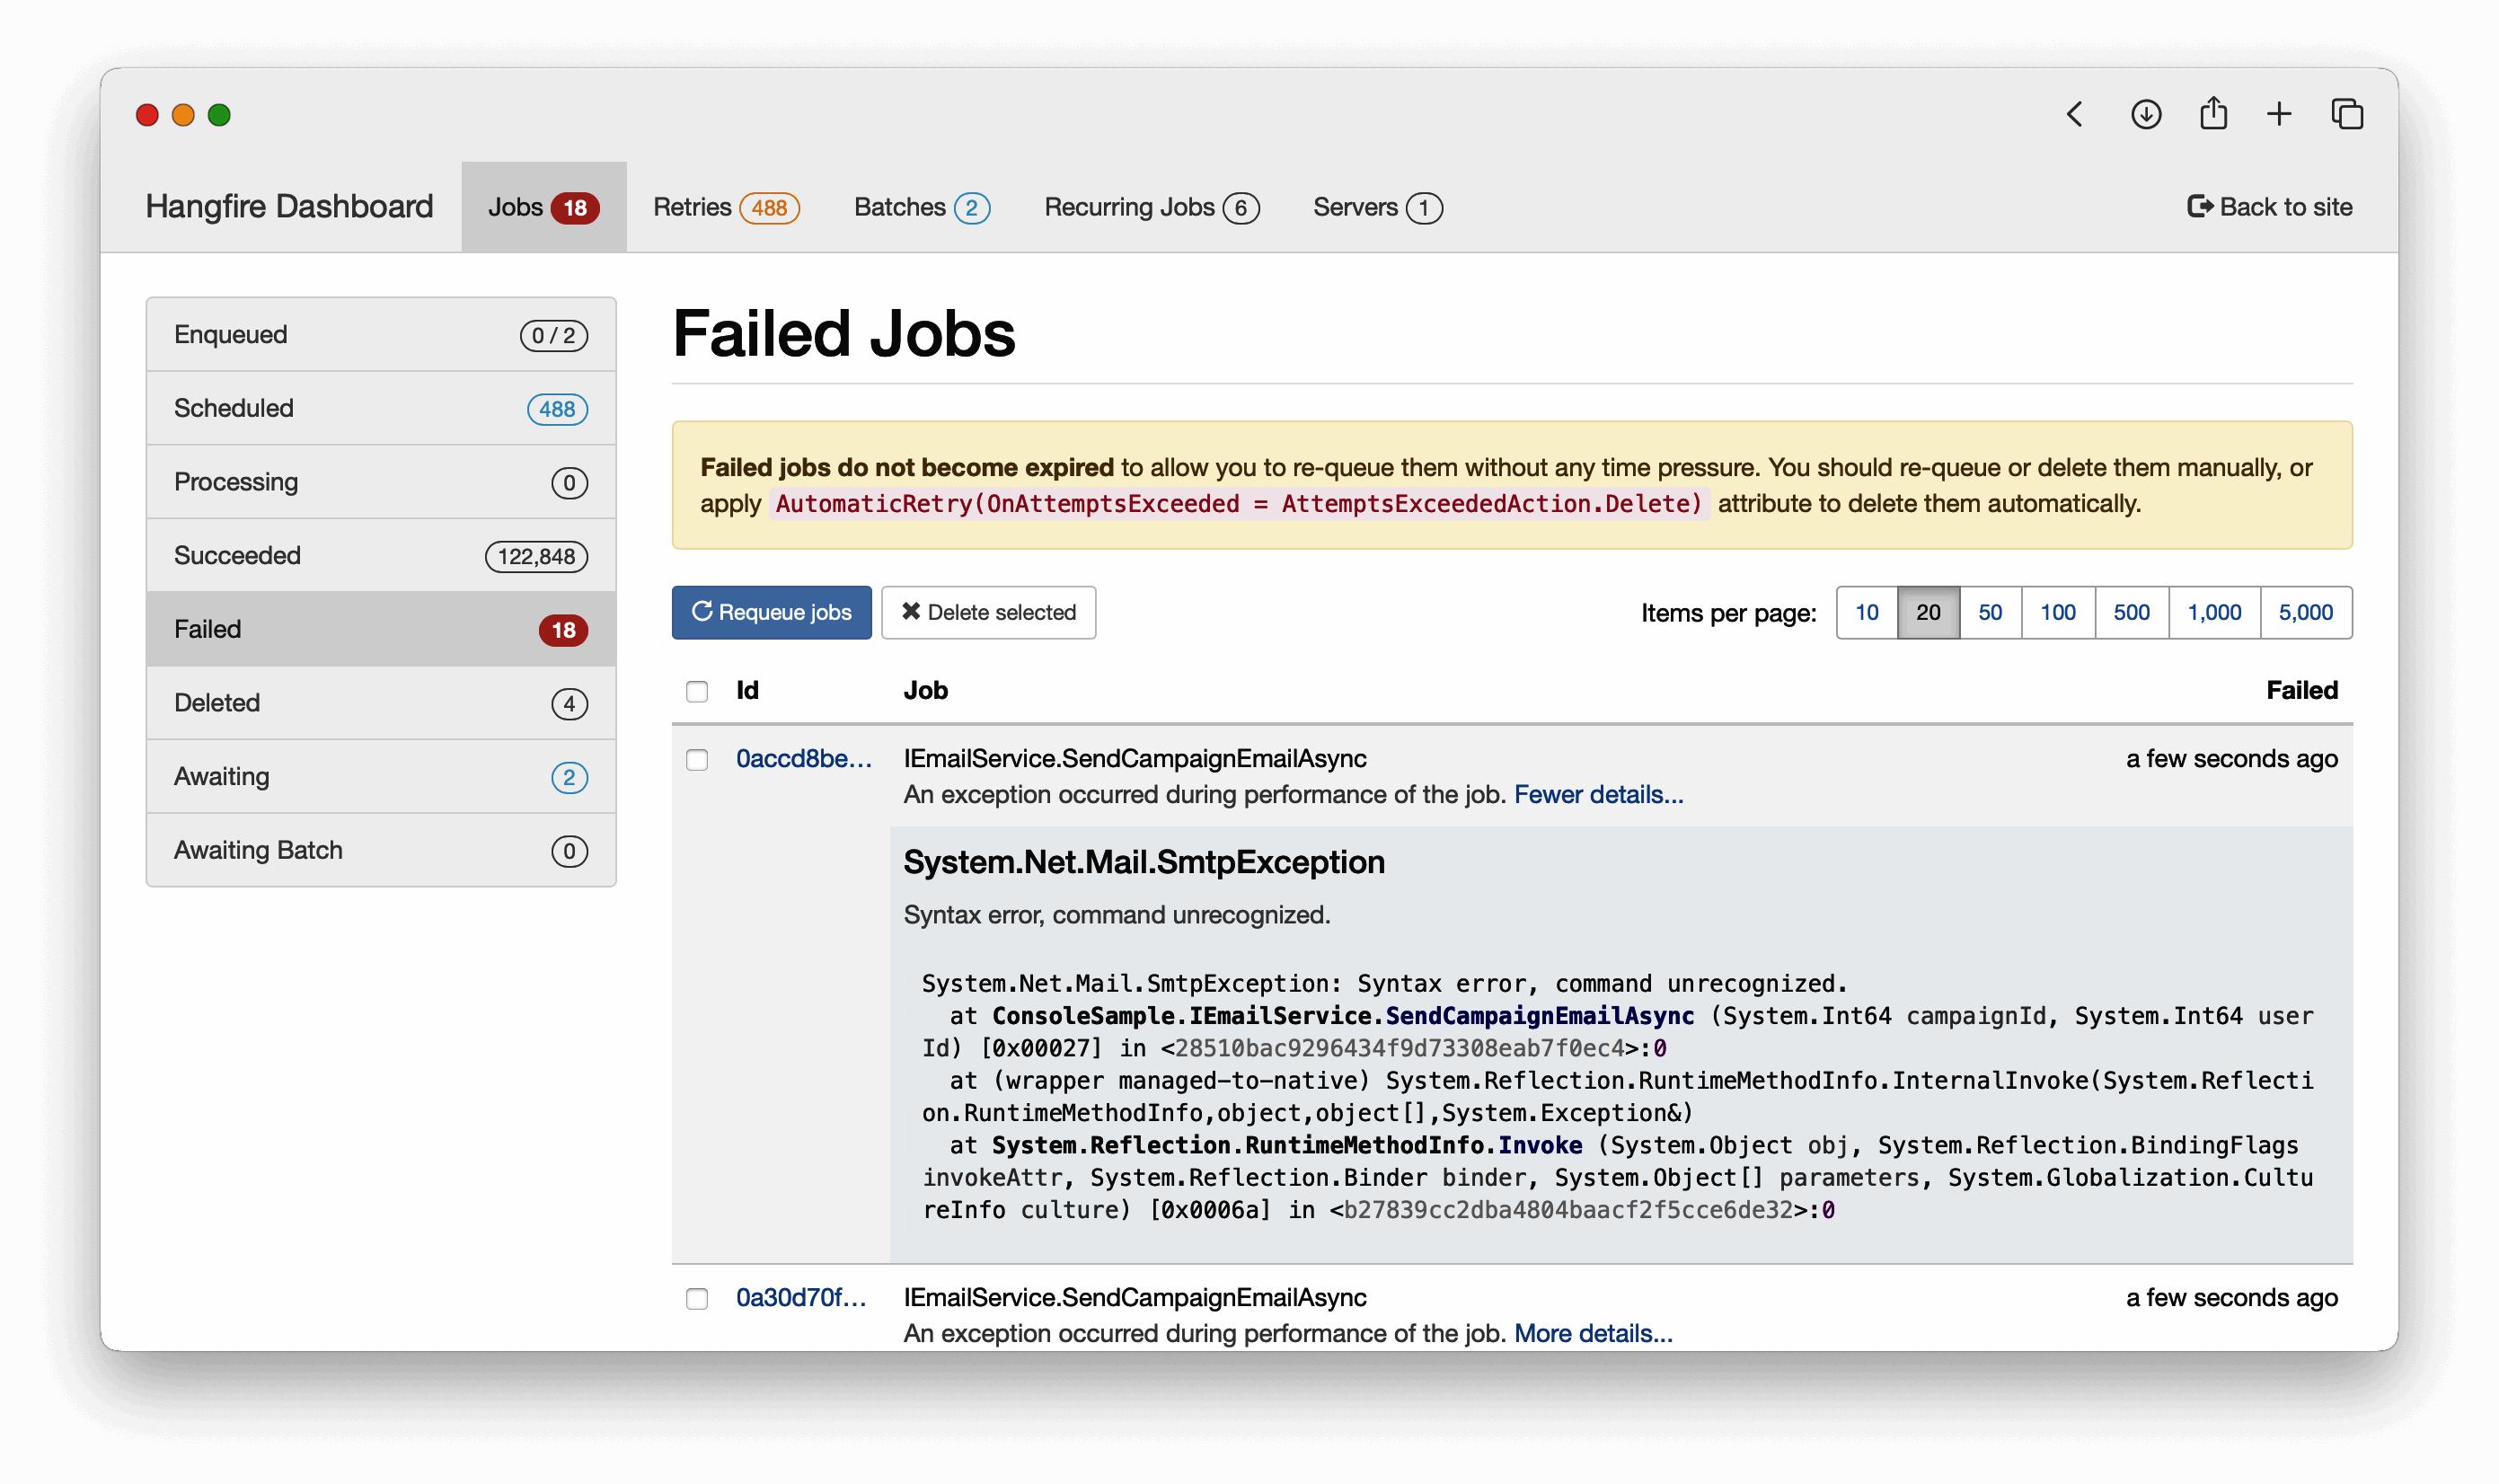Open a new tab with plus icon
This screenshot has width=2499, height=1484.
[x=2279, y=115]
